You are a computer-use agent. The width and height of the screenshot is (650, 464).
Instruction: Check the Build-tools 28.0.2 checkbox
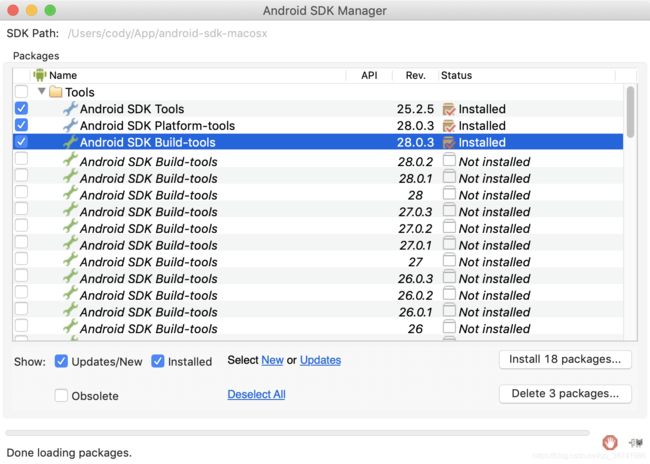point(21,158)
